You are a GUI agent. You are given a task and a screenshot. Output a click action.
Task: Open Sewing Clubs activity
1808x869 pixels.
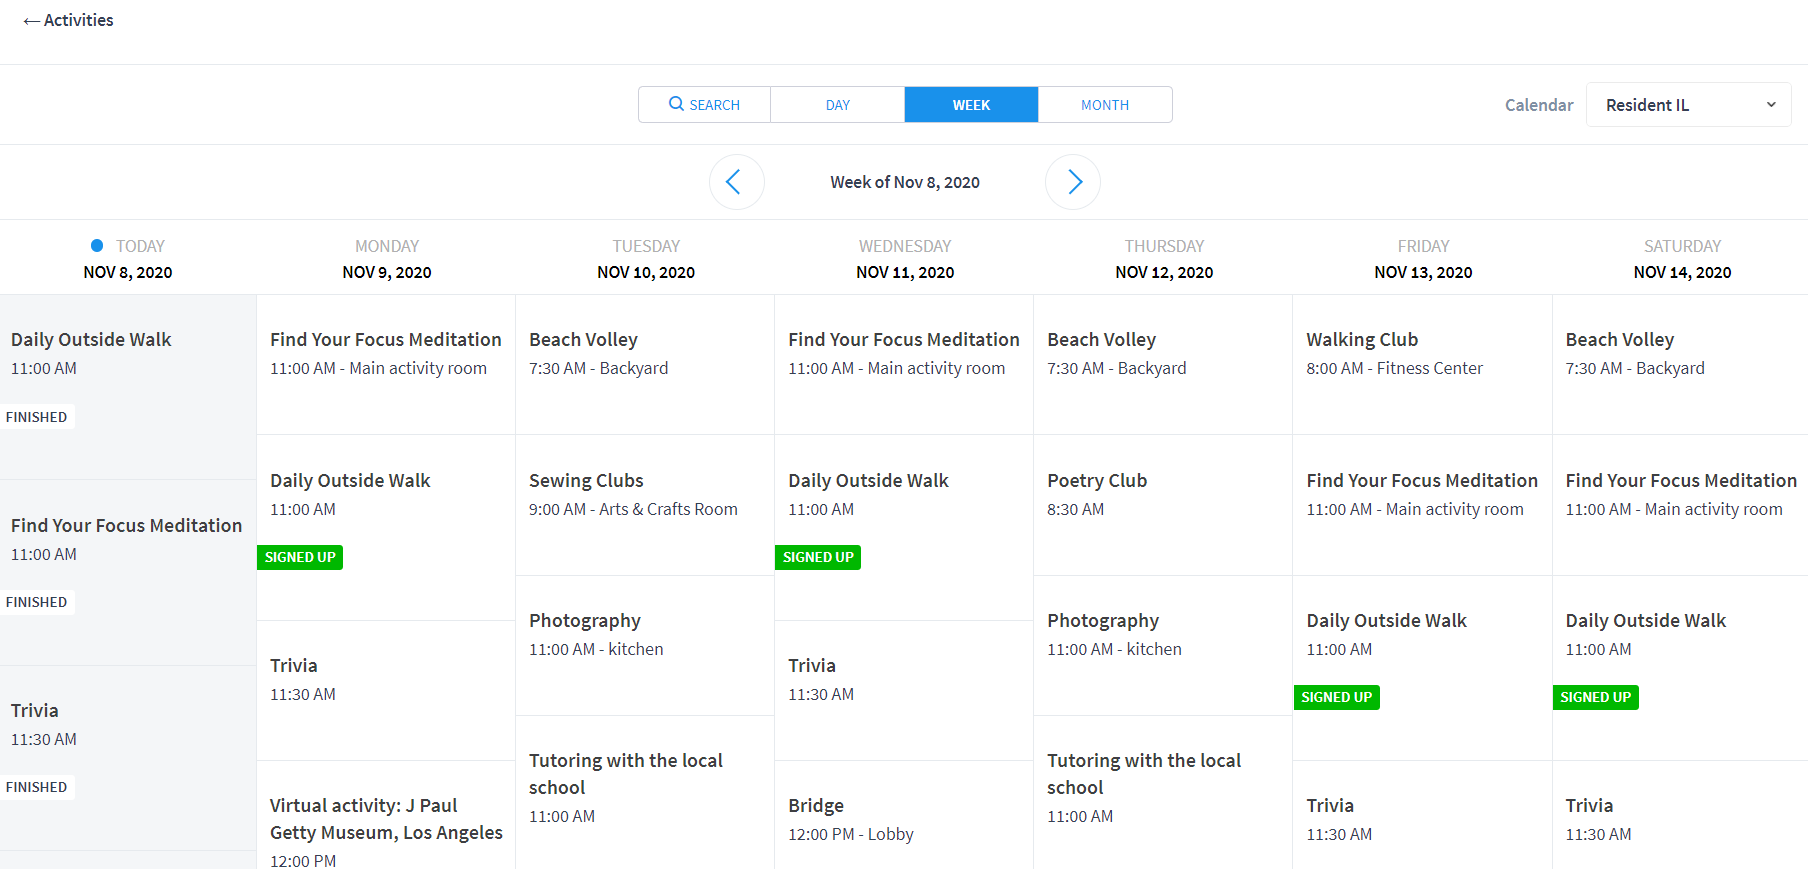pyautogui.click(x=645, y=505)
